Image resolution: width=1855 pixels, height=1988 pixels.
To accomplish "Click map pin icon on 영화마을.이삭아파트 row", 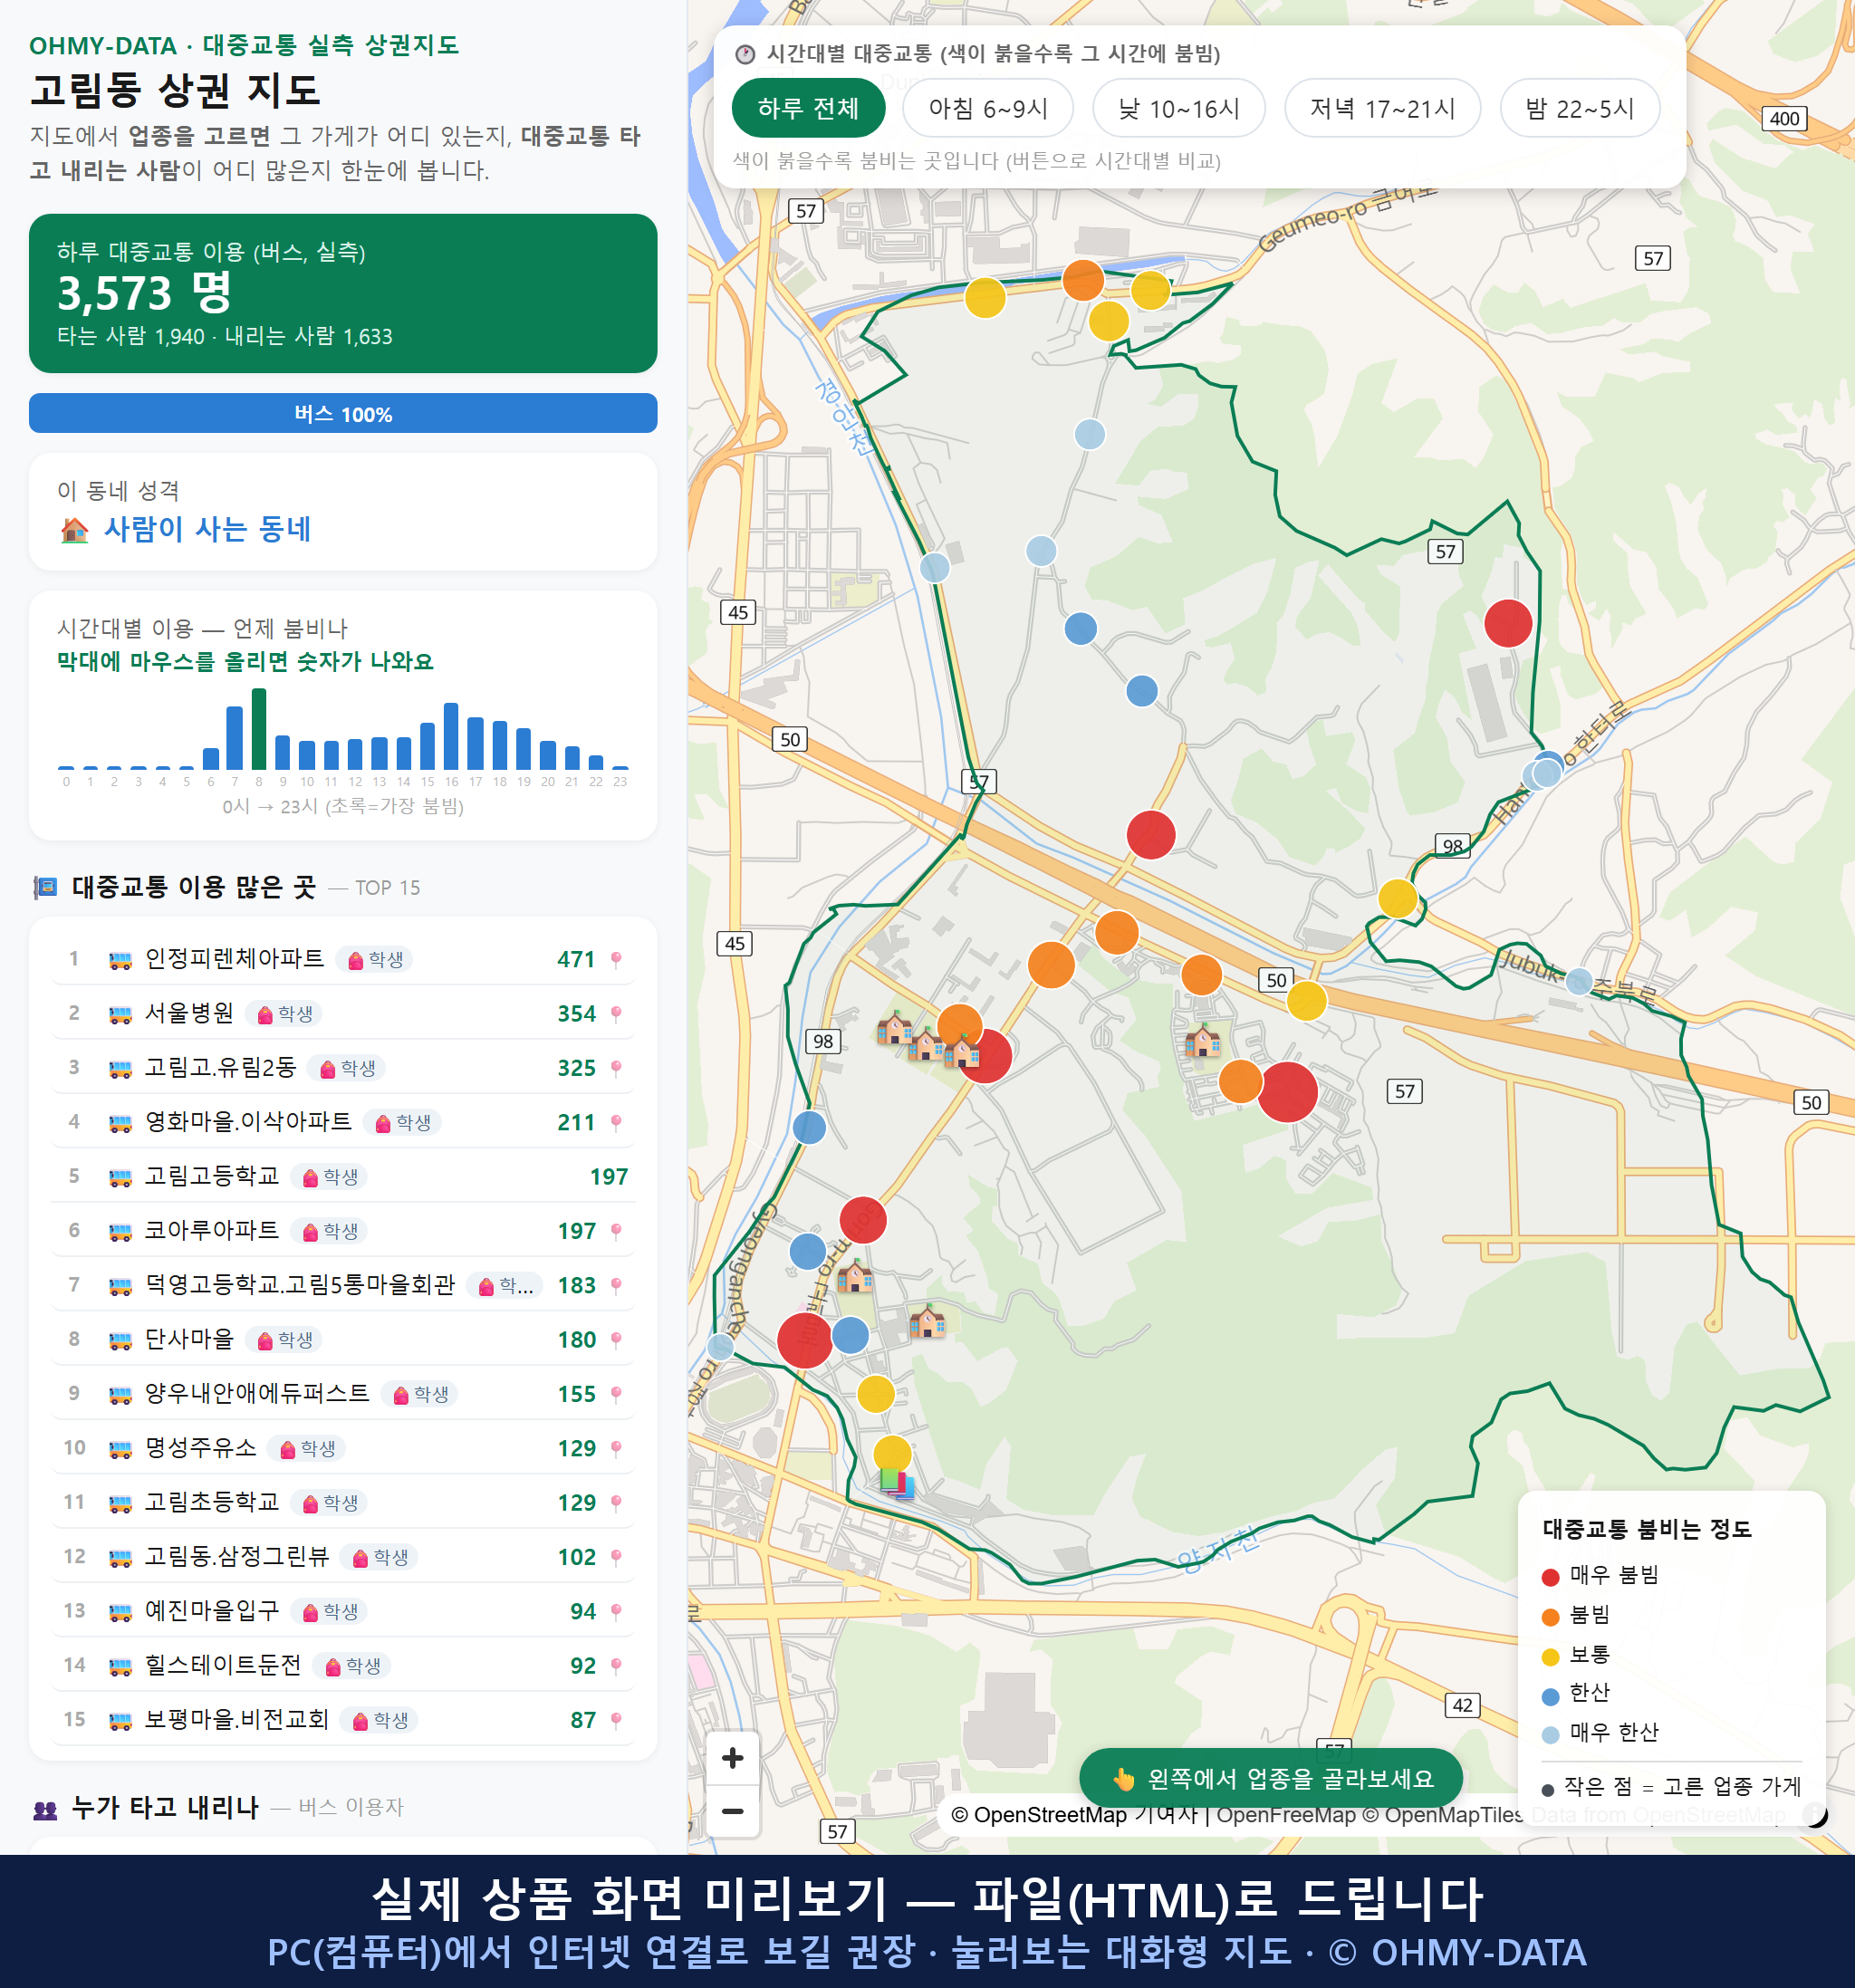I will click(x=616, y=1123).
